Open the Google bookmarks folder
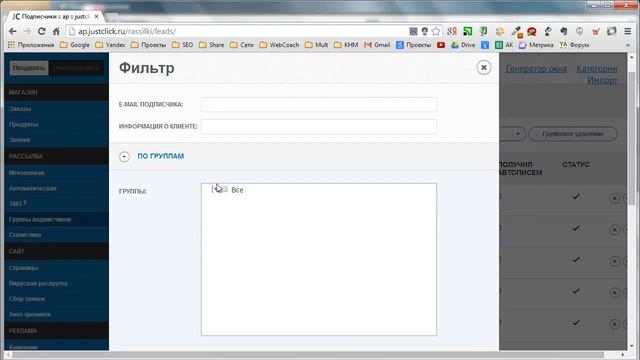This screenshot has width=640, height=360. click(x=75, y=45)
